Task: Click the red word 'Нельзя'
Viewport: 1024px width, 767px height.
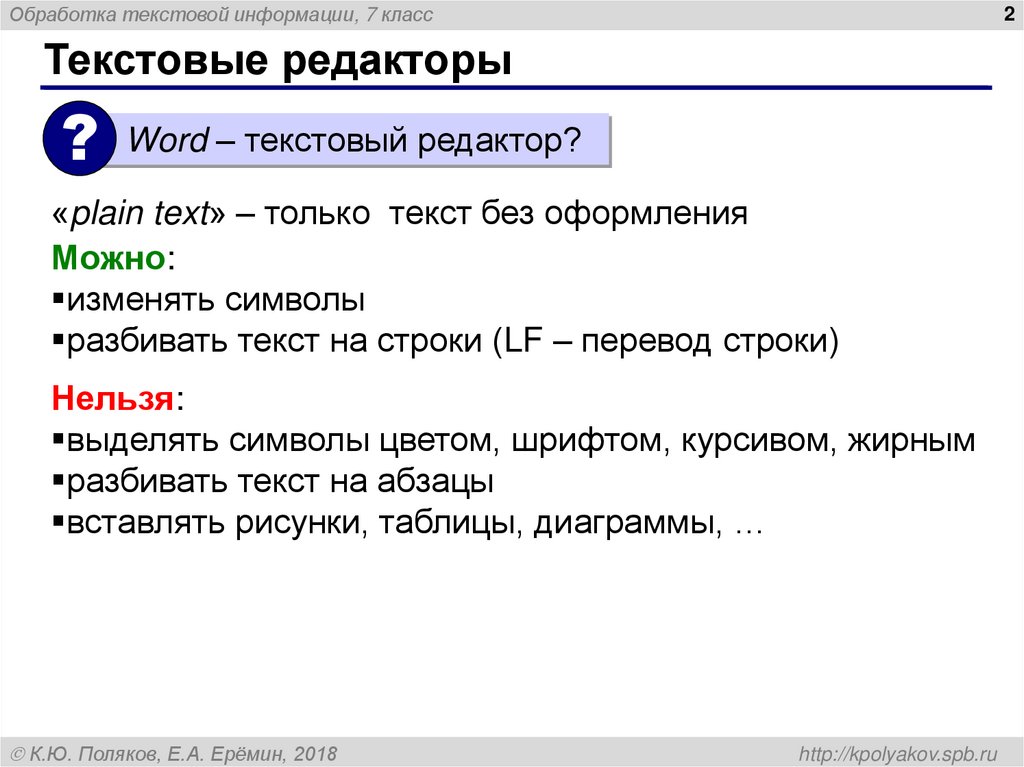Action: point(112,398)
